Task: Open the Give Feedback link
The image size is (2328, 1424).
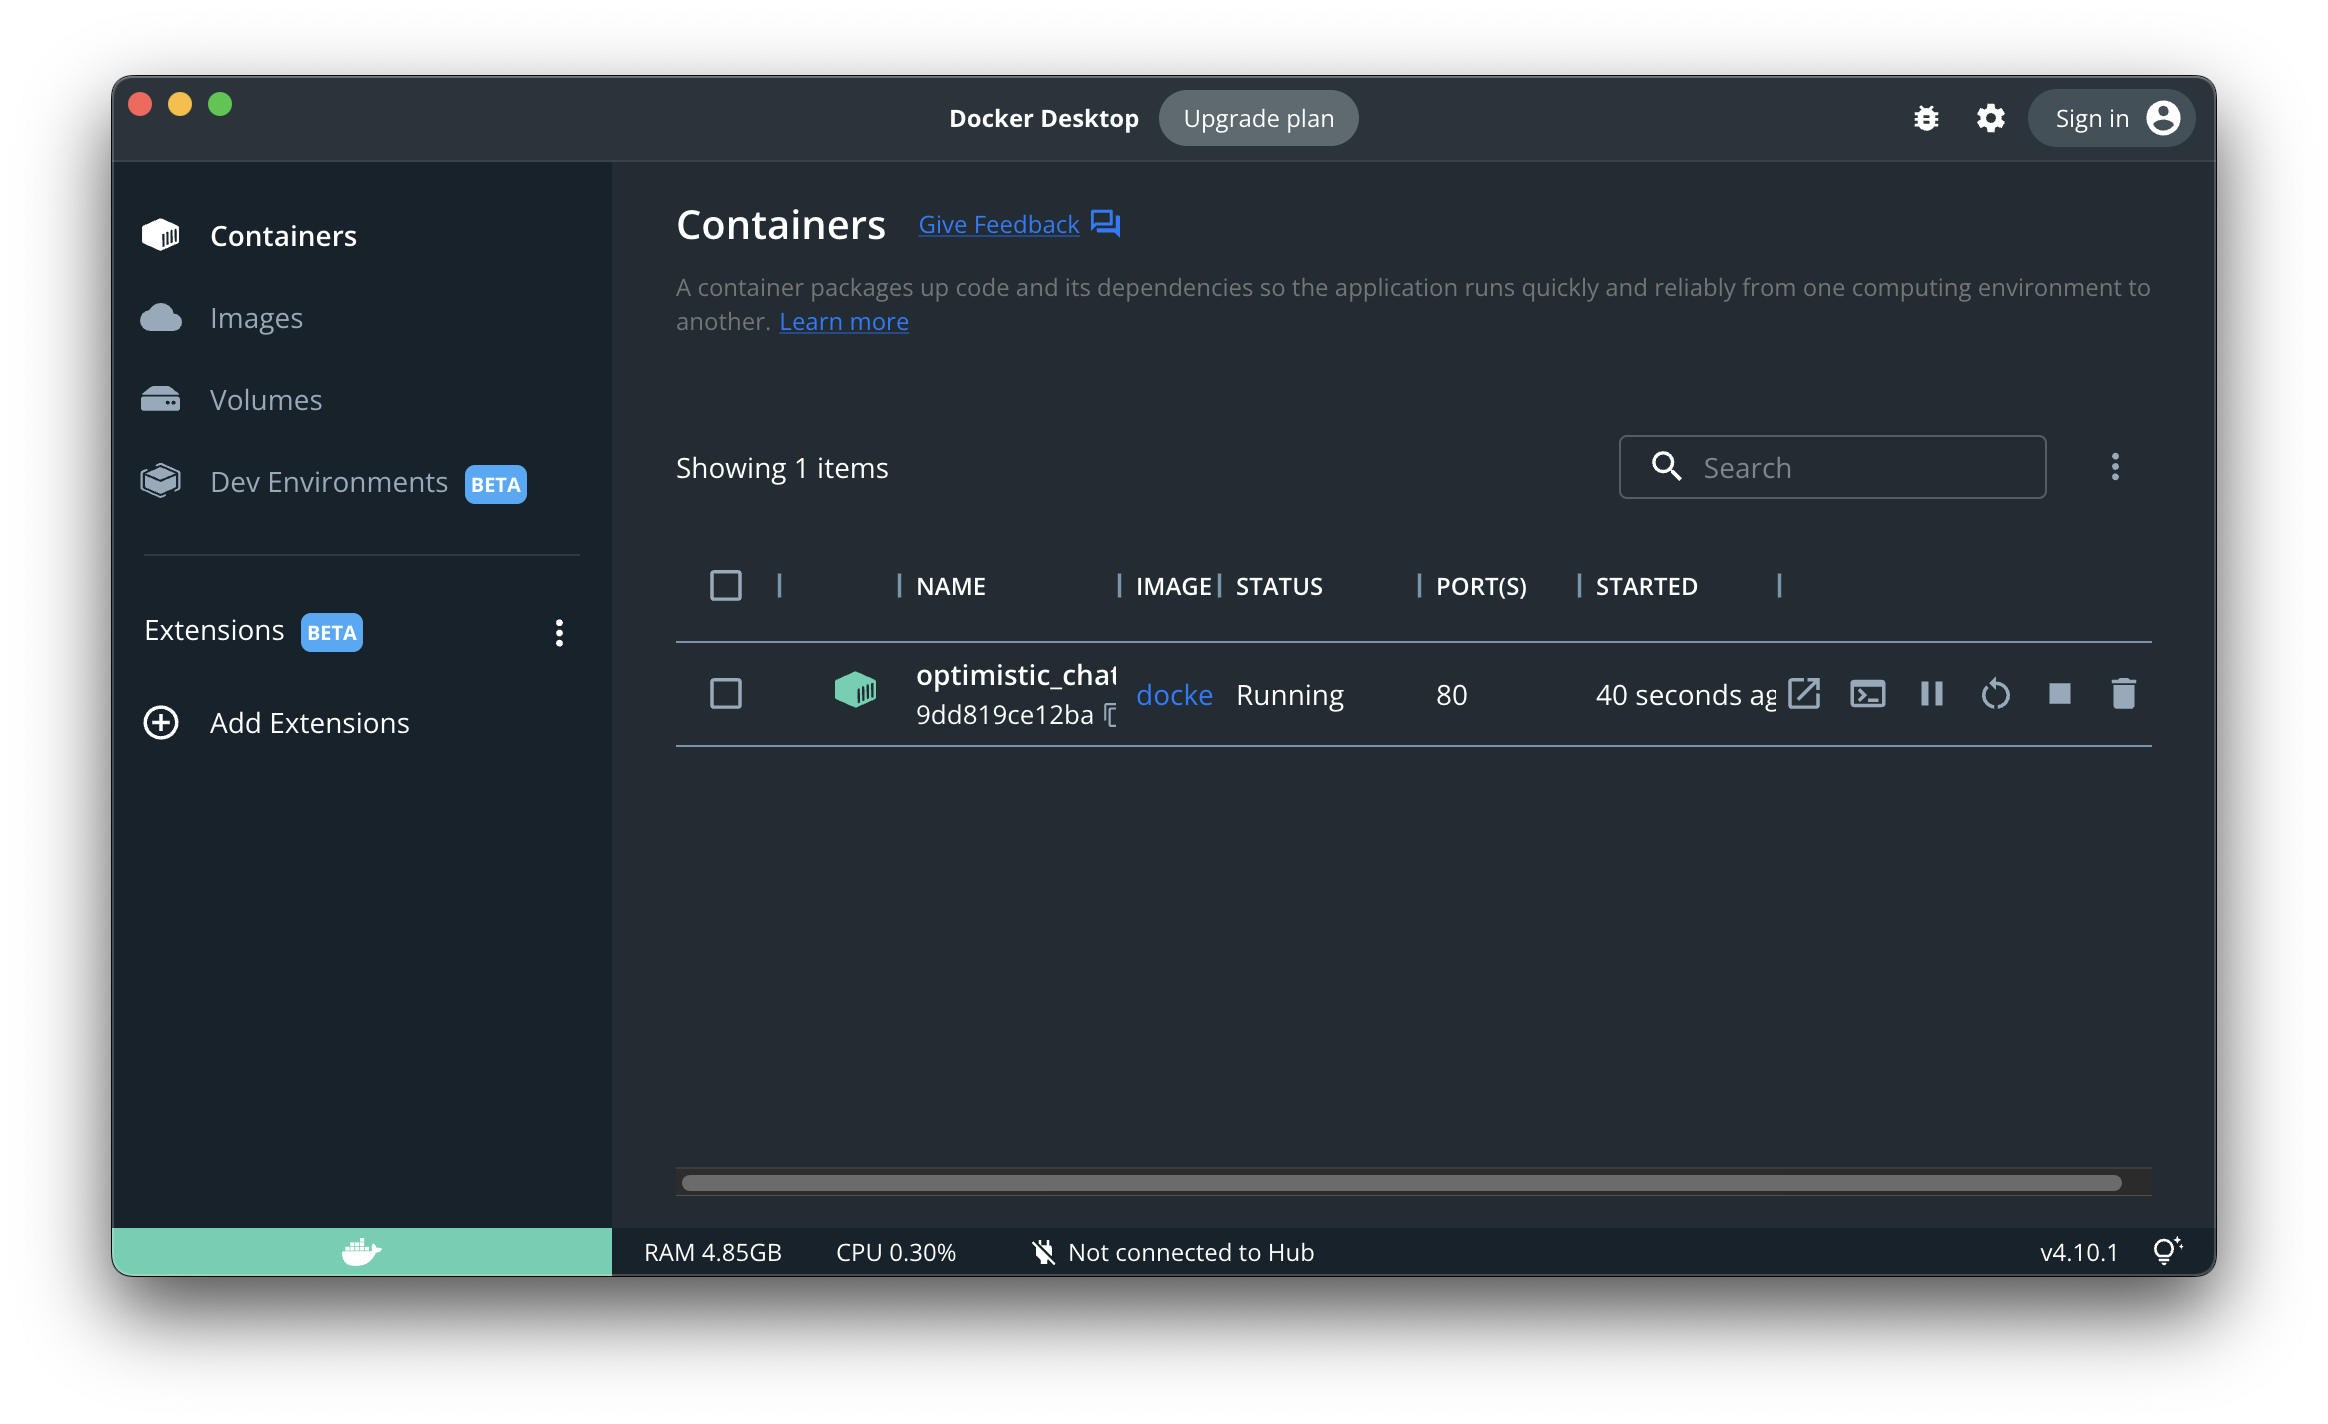Action: point(998,225)
